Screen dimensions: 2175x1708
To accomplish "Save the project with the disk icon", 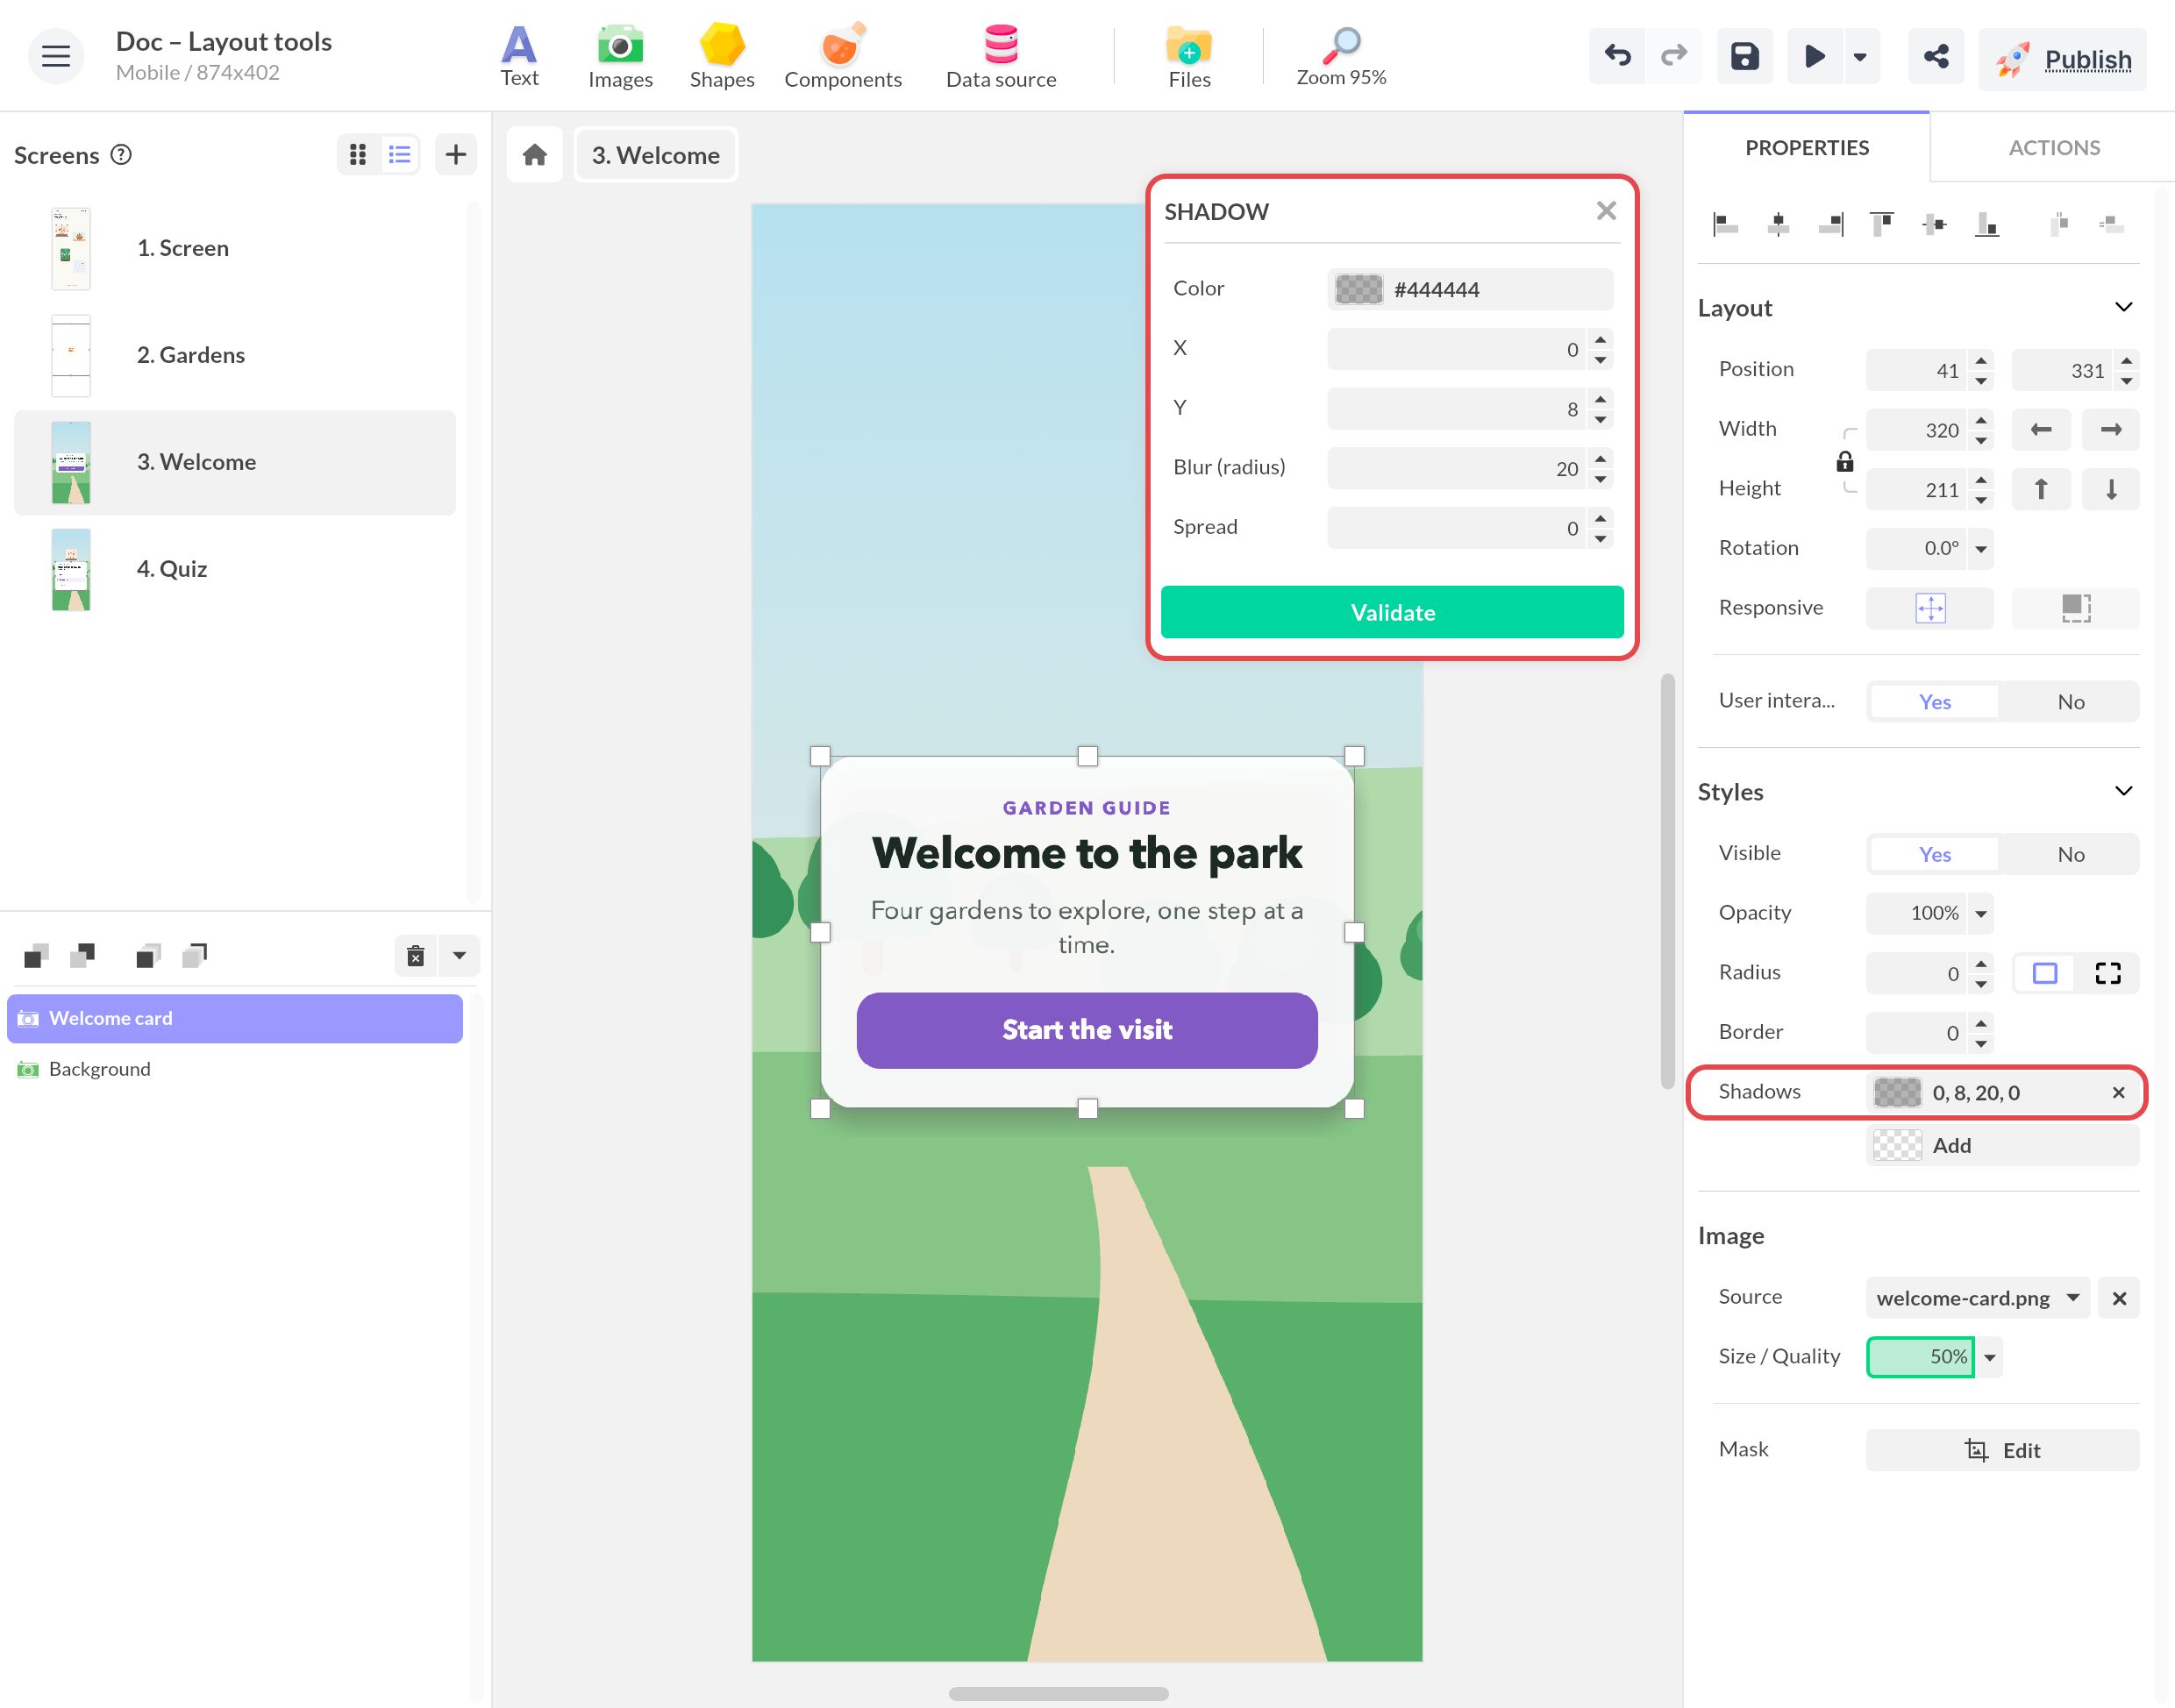I will point(1744,56).
